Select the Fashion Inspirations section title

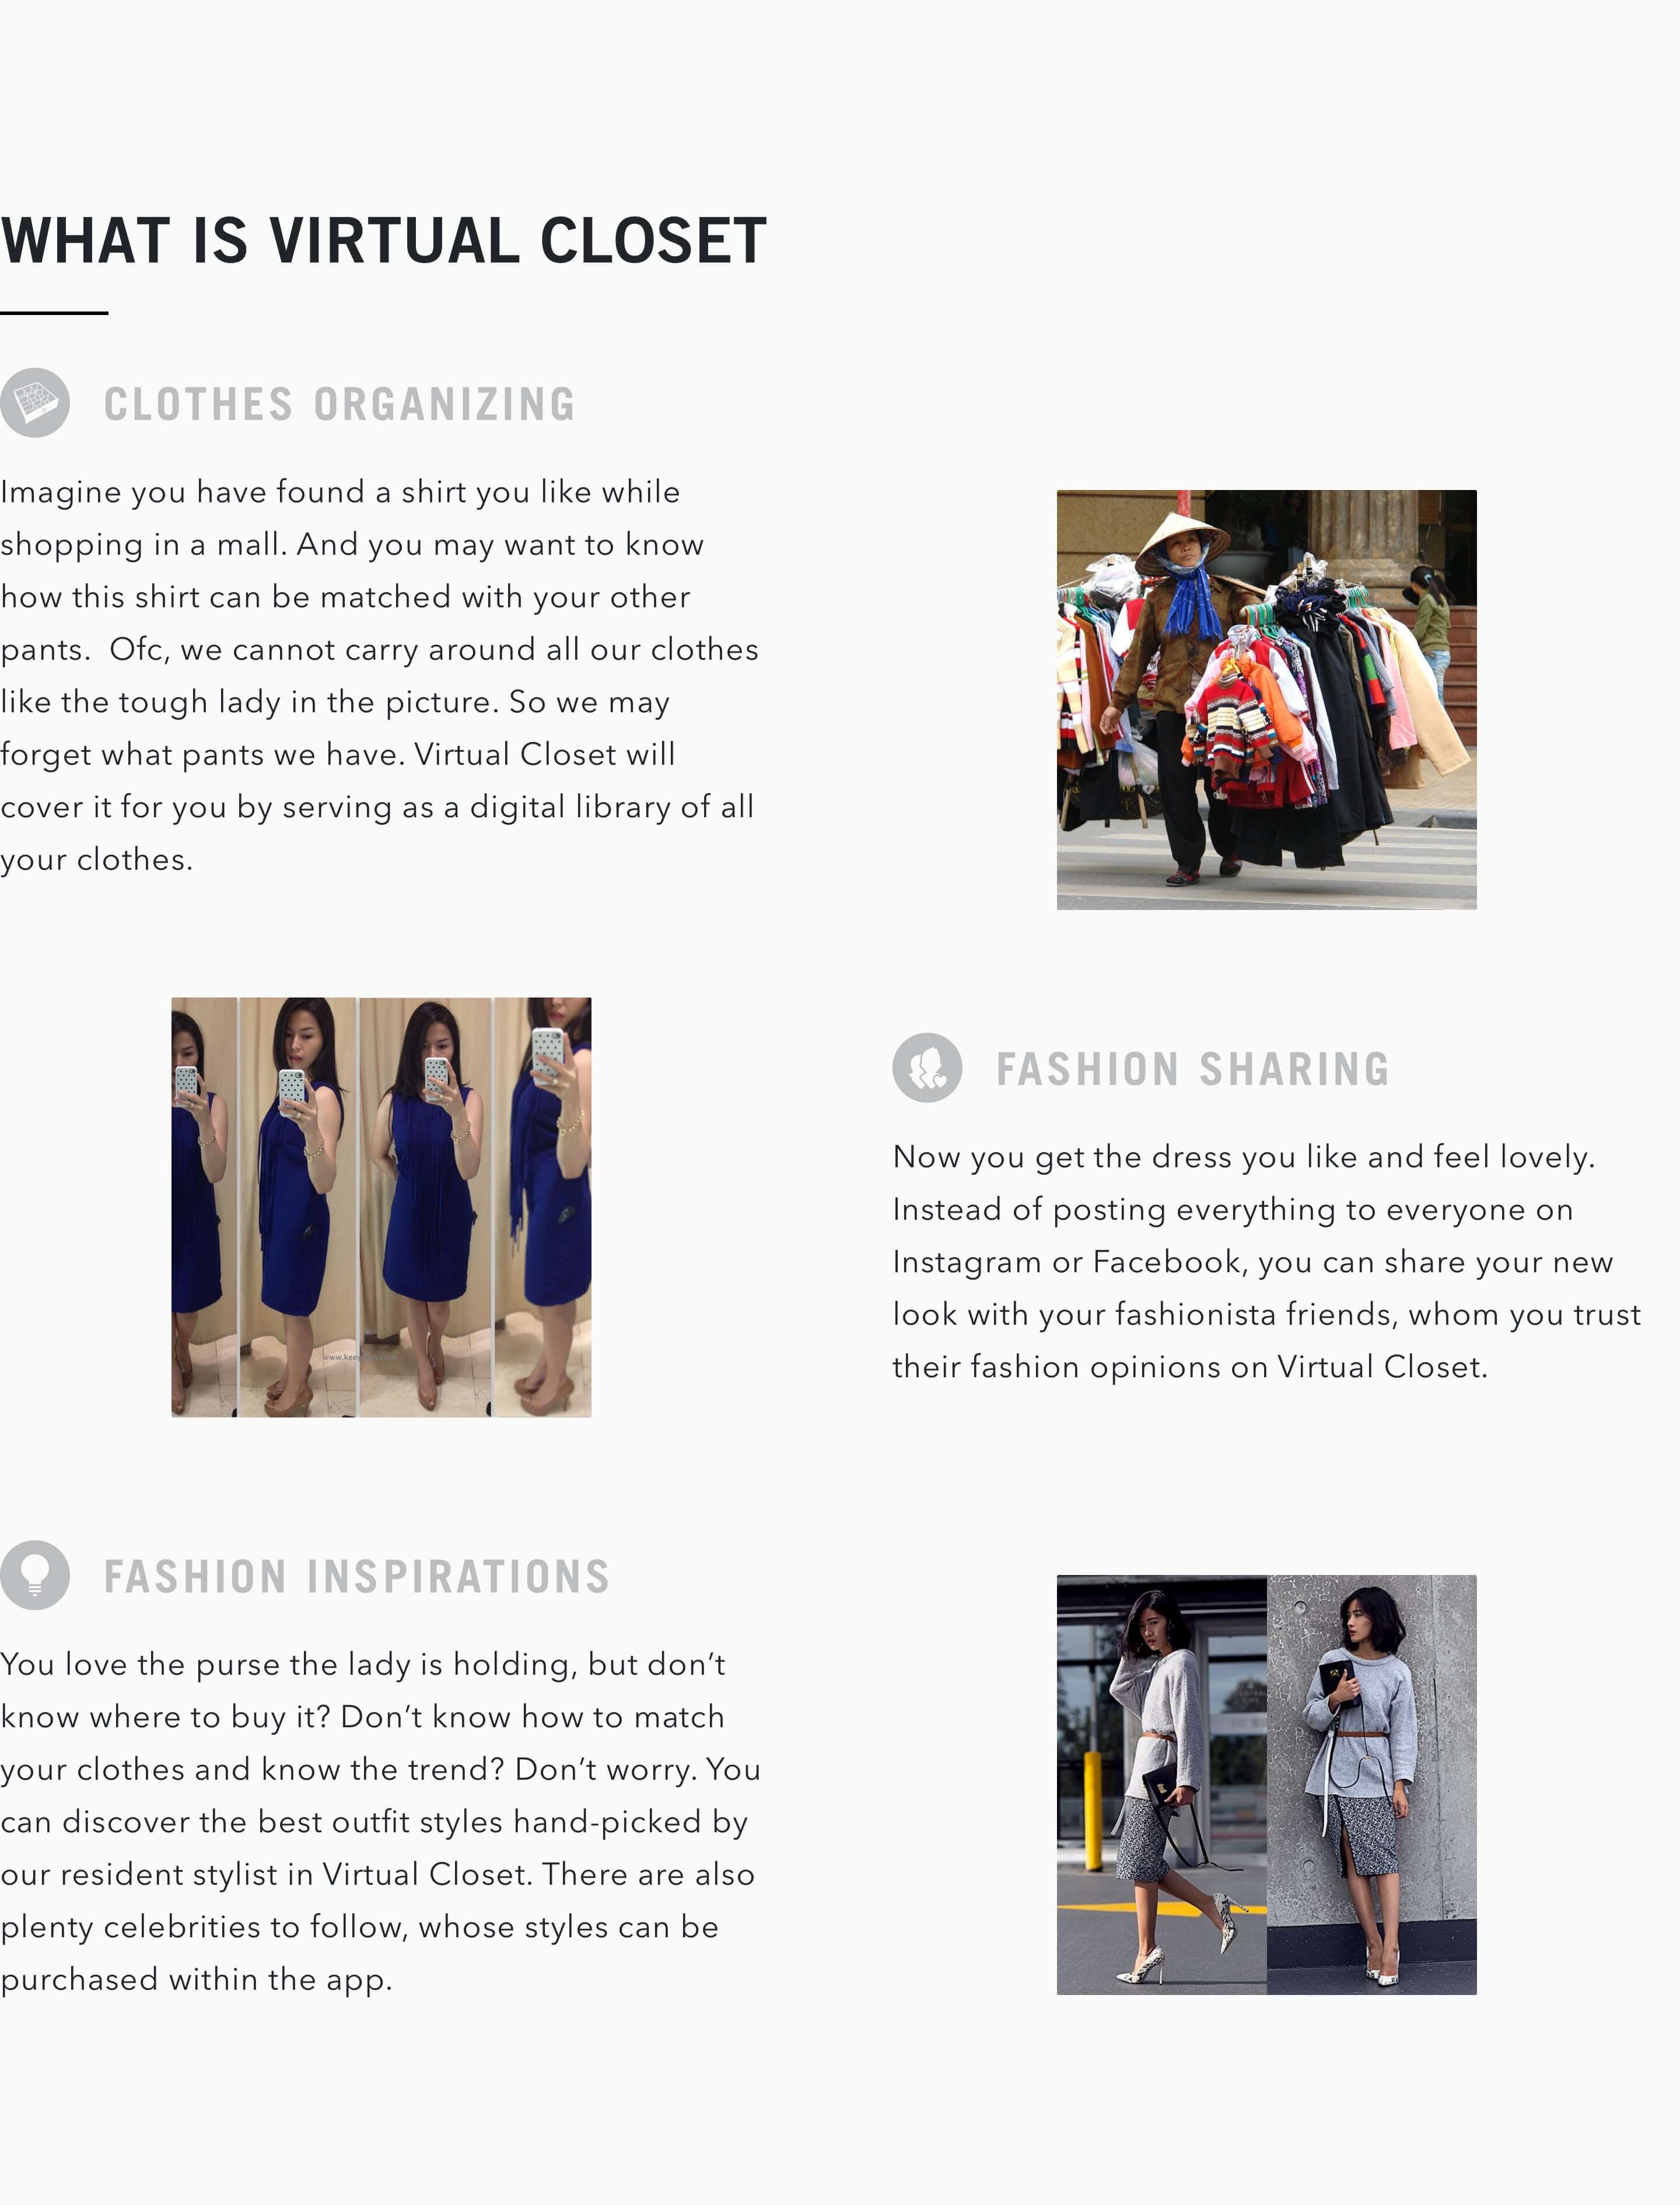(357, 1576)
